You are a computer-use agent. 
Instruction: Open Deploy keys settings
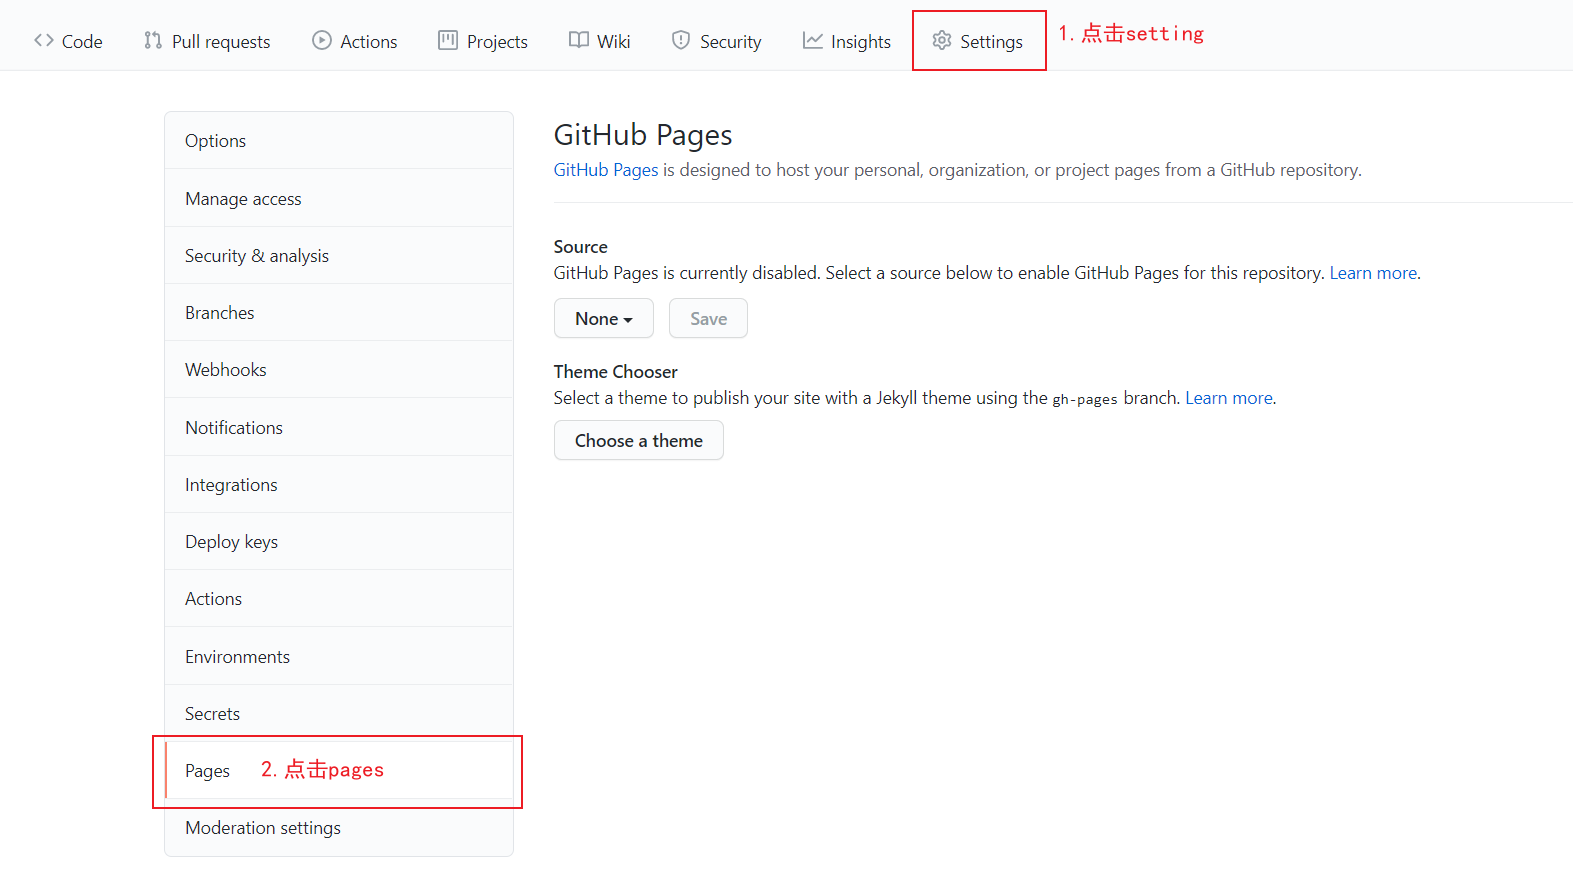(x=339, y=542)
